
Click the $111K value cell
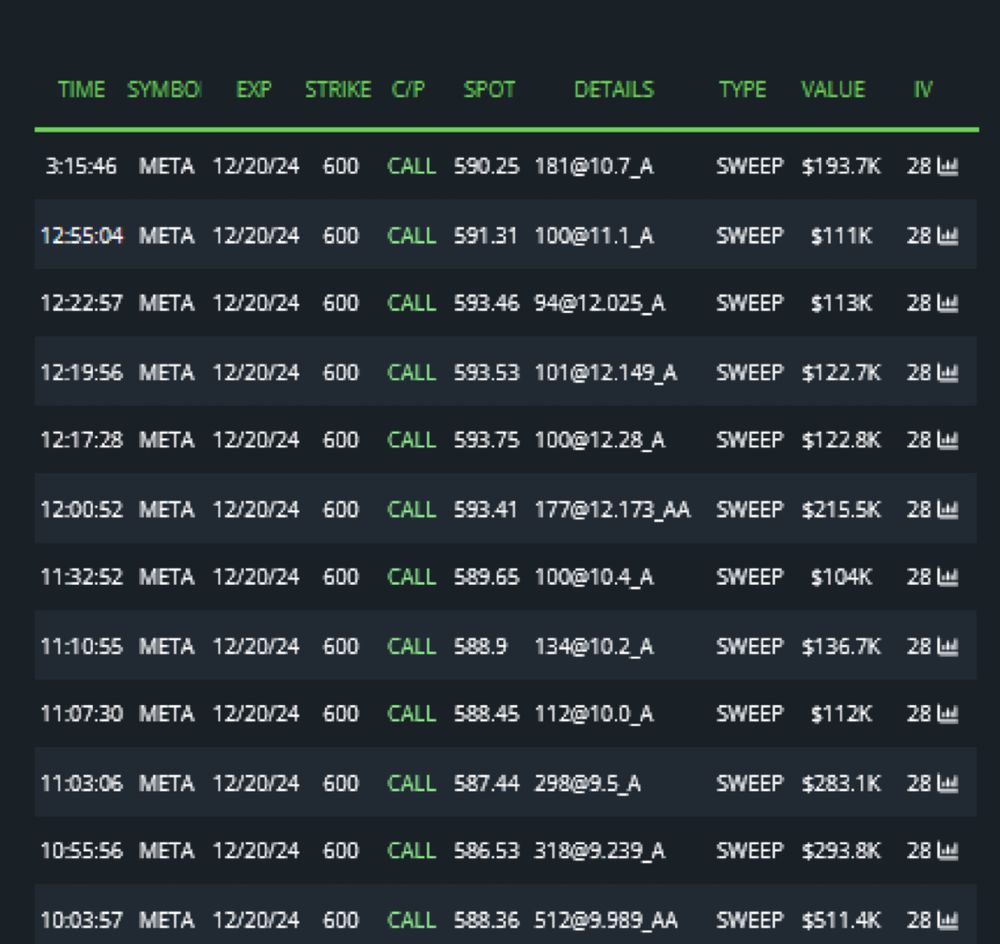[x=841, y=236]
